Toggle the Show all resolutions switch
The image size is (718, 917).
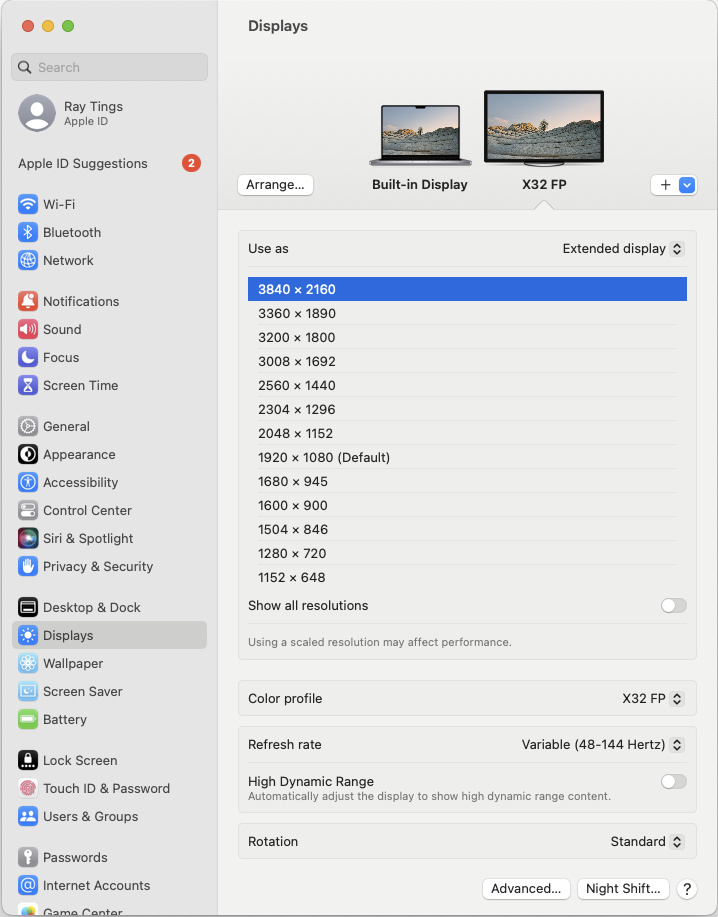673,605
